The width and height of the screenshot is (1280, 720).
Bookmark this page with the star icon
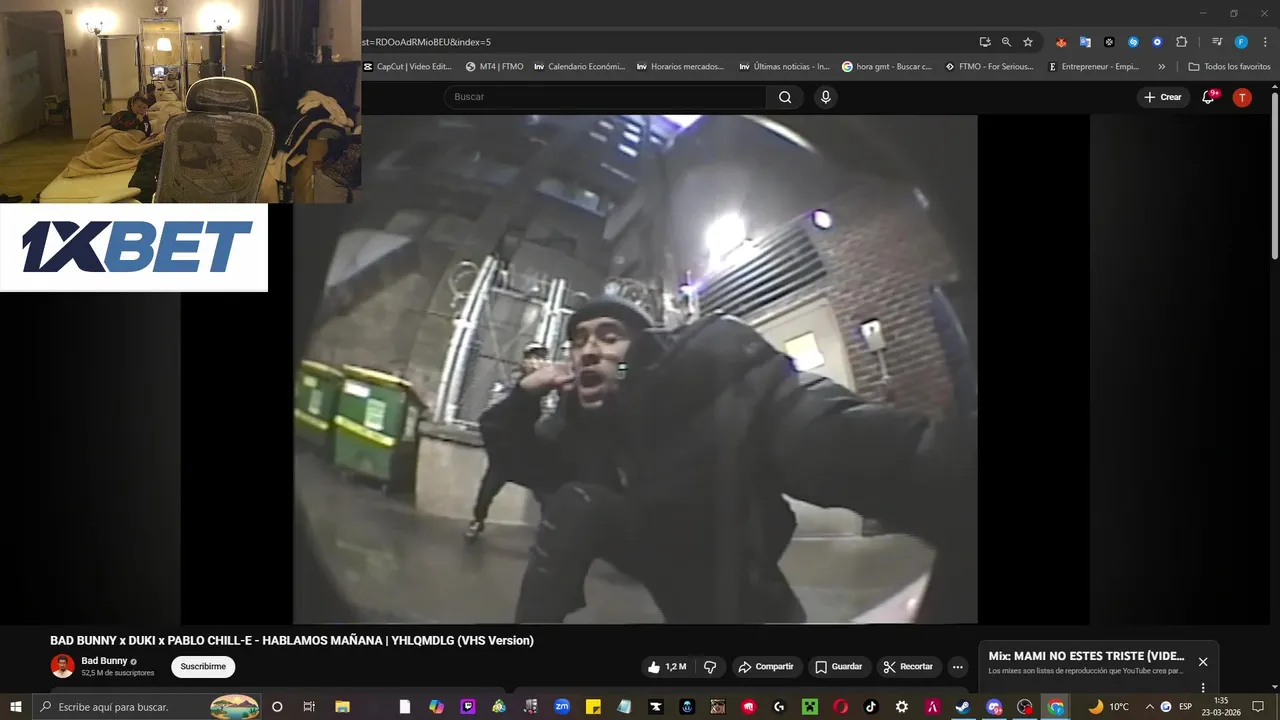(x=1028, y=42)
